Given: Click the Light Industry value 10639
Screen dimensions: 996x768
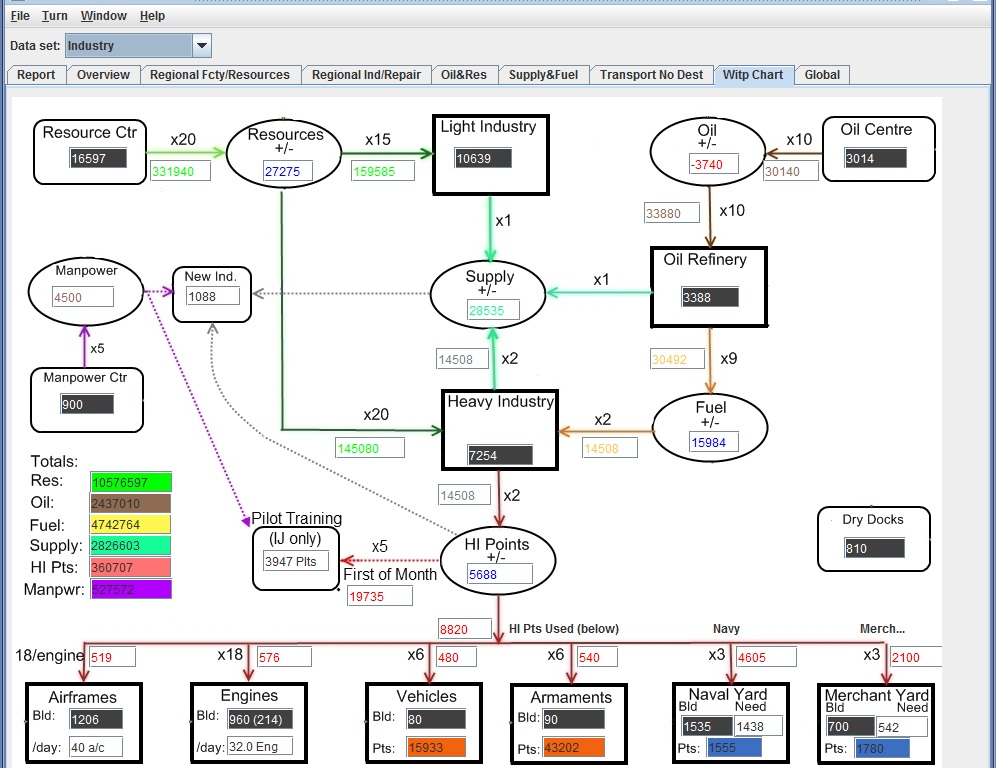Looking at the screenshot, I should pyautogui.click(x=483, y=158).
